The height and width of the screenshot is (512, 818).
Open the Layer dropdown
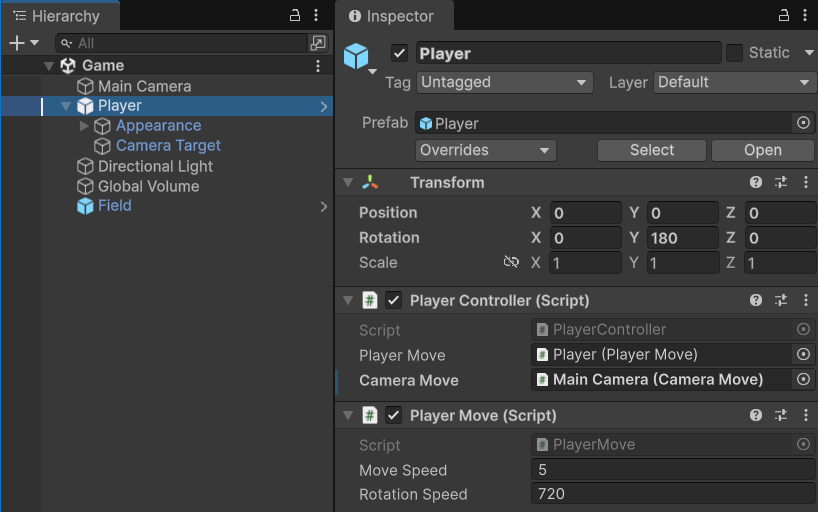(733, 82)
